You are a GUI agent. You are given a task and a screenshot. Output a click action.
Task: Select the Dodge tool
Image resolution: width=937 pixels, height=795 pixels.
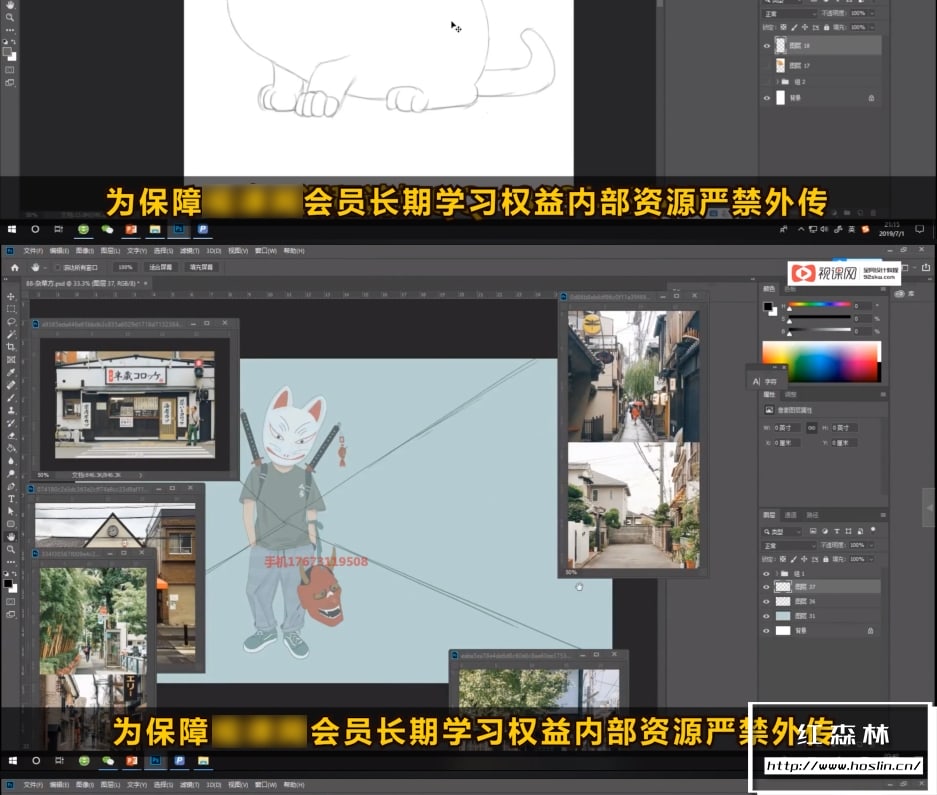11,473
